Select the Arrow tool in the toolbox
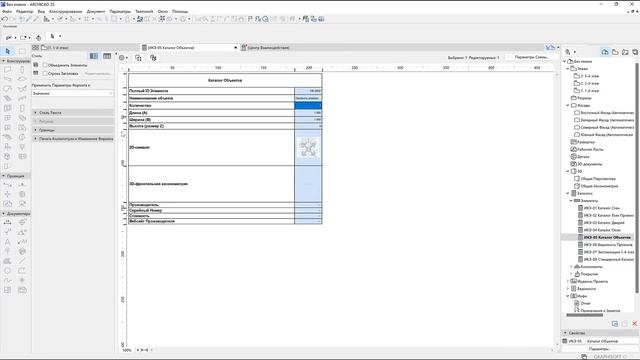Viewport: 640px width, 360px height. [x=8, y=51]
